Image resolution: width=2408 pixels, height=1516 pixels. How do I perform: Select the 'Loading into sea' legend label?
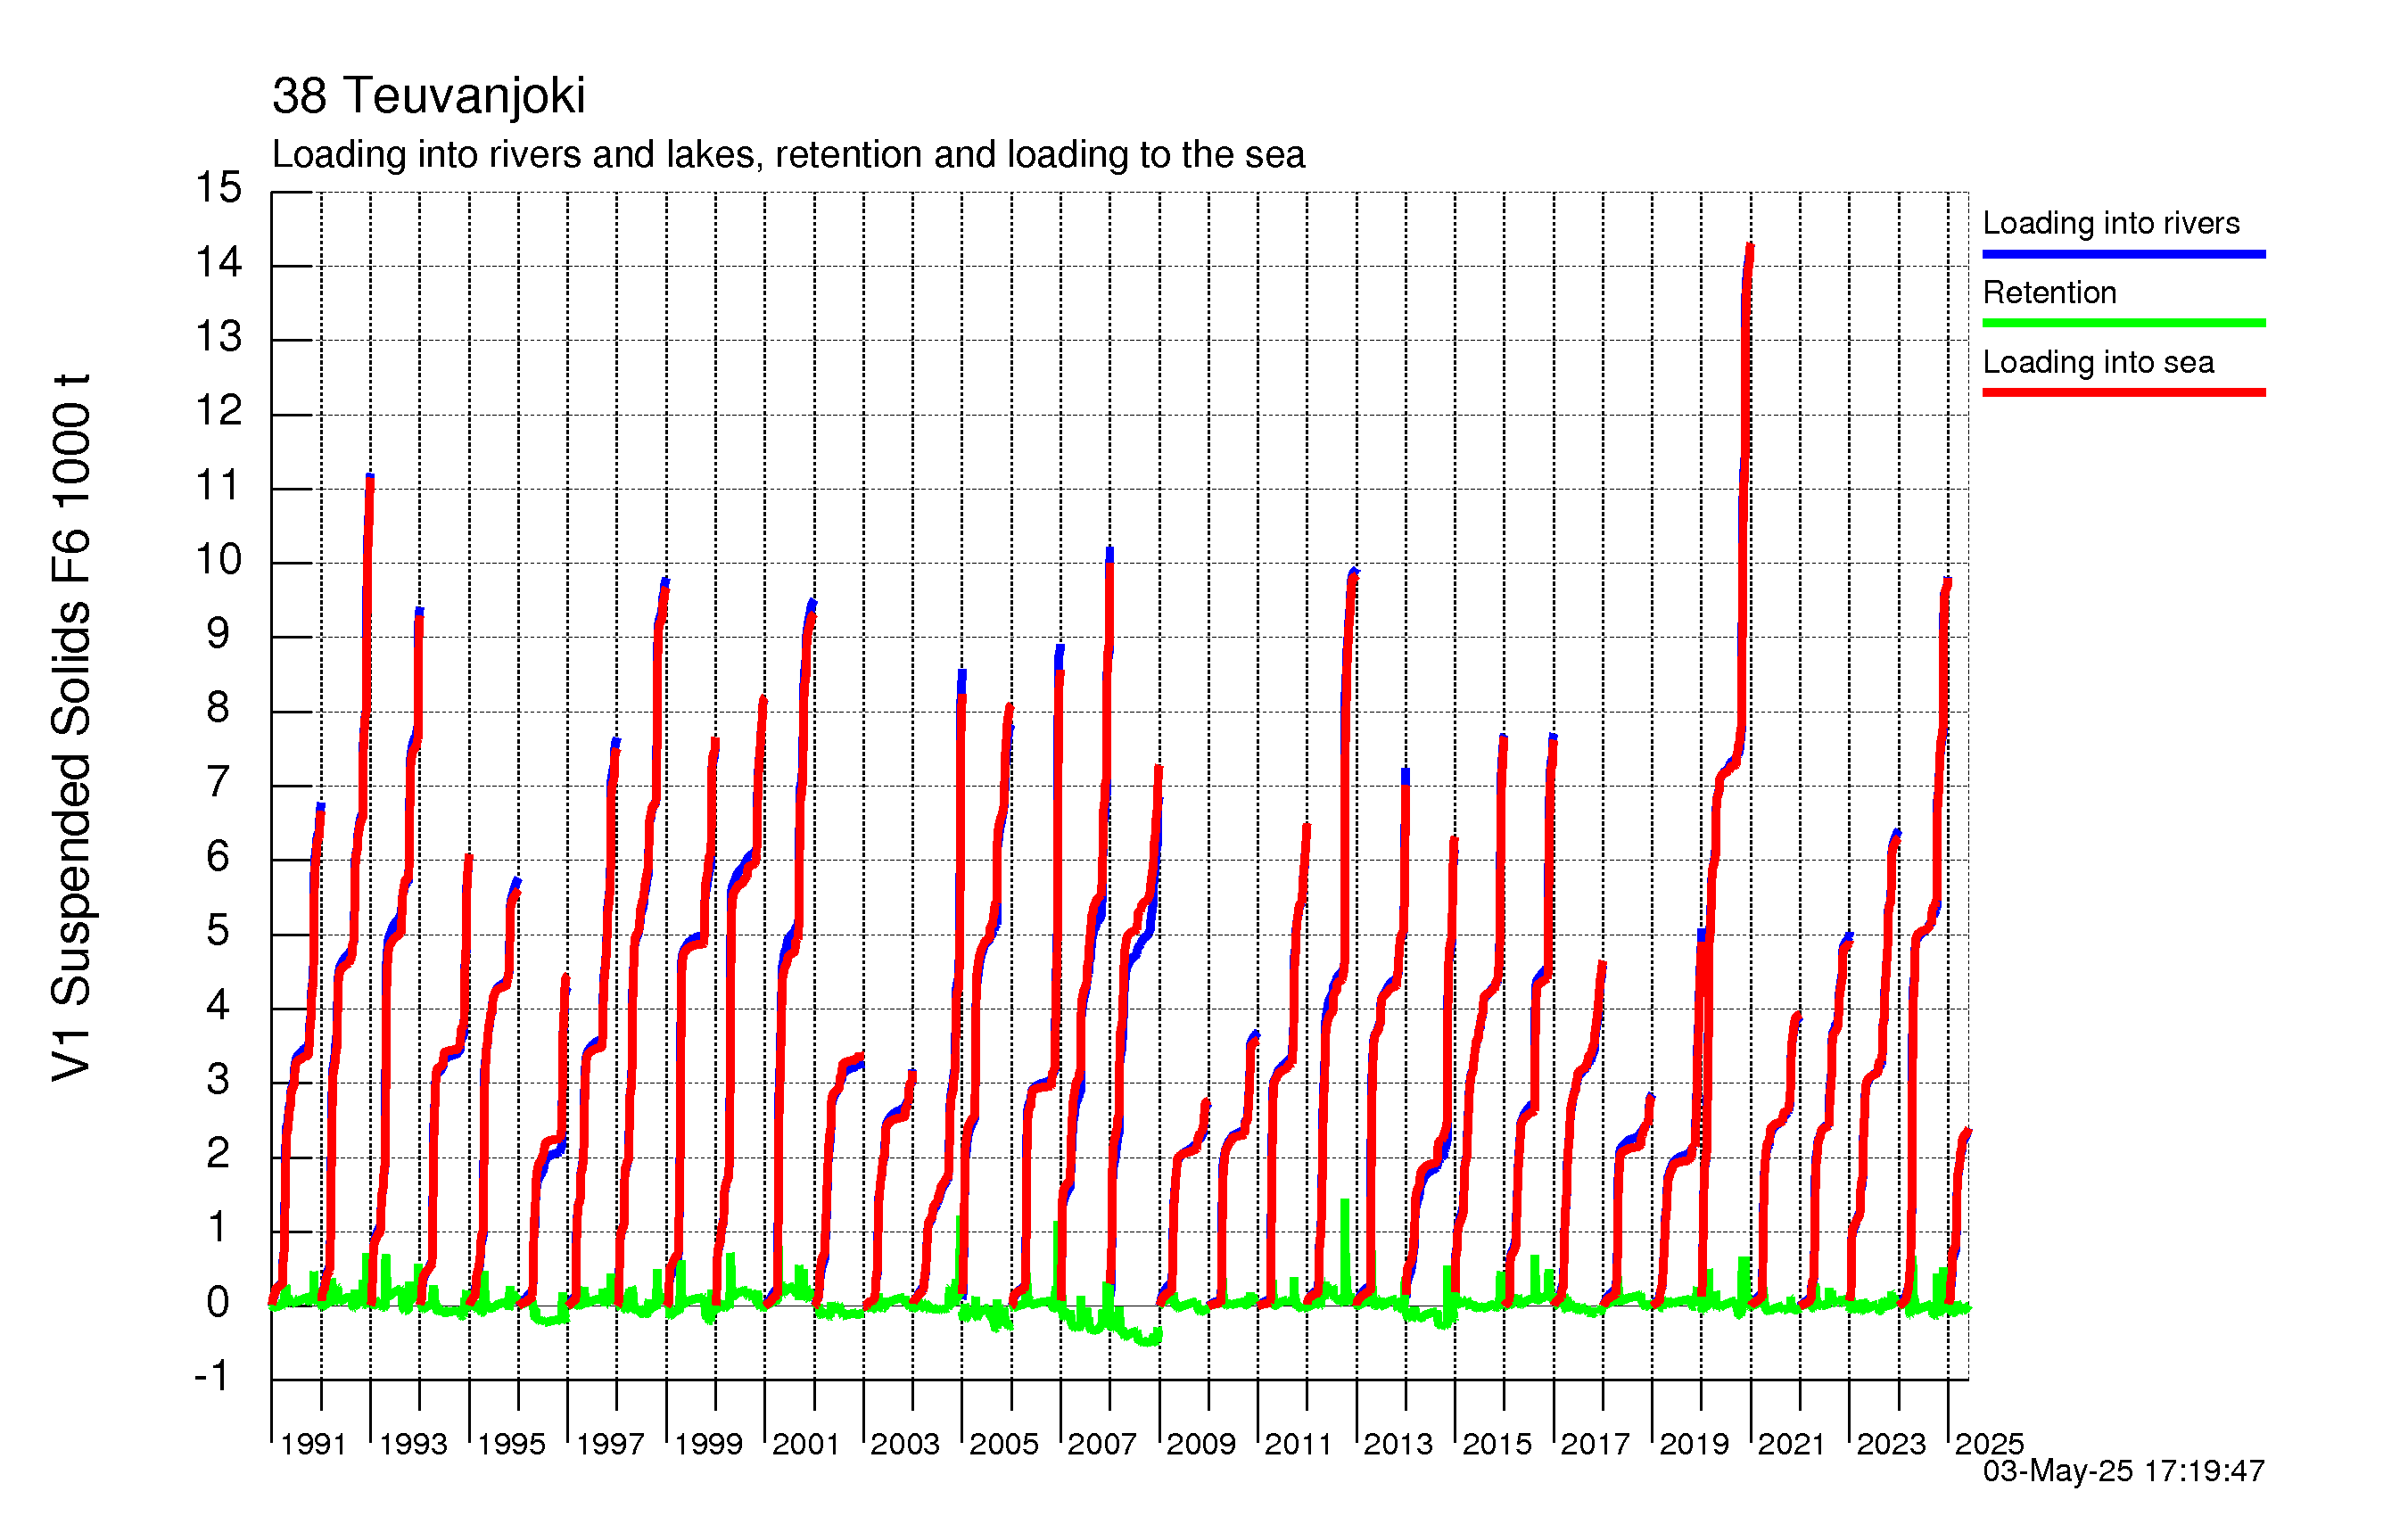click(x=2098, y=362)
